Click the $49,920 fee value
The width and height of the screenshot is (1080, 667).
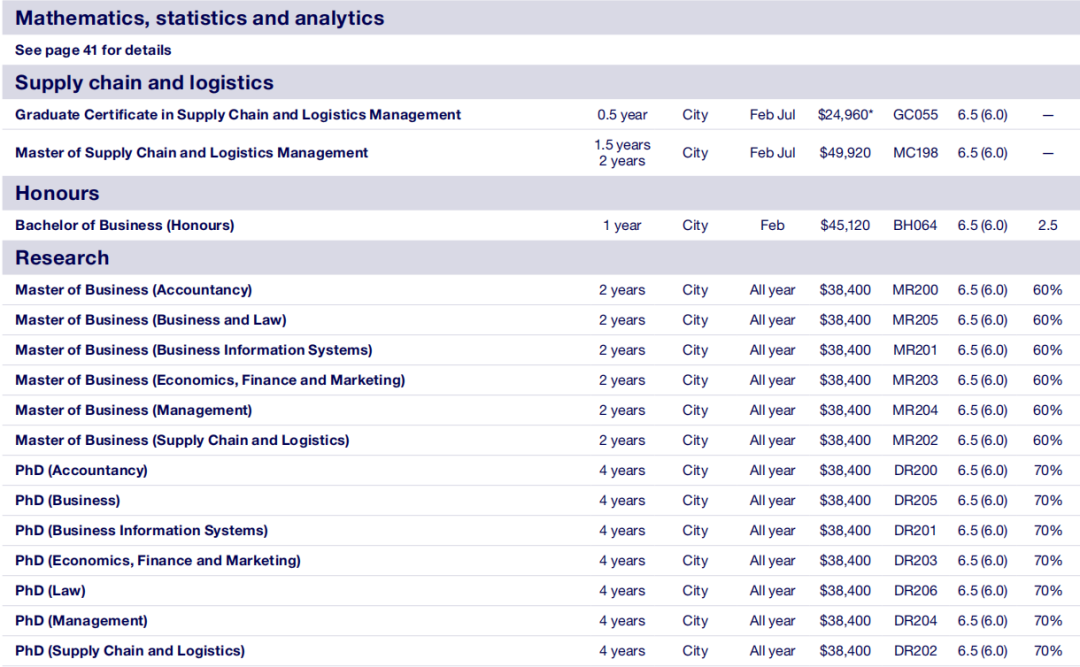[x=845, y=153]
